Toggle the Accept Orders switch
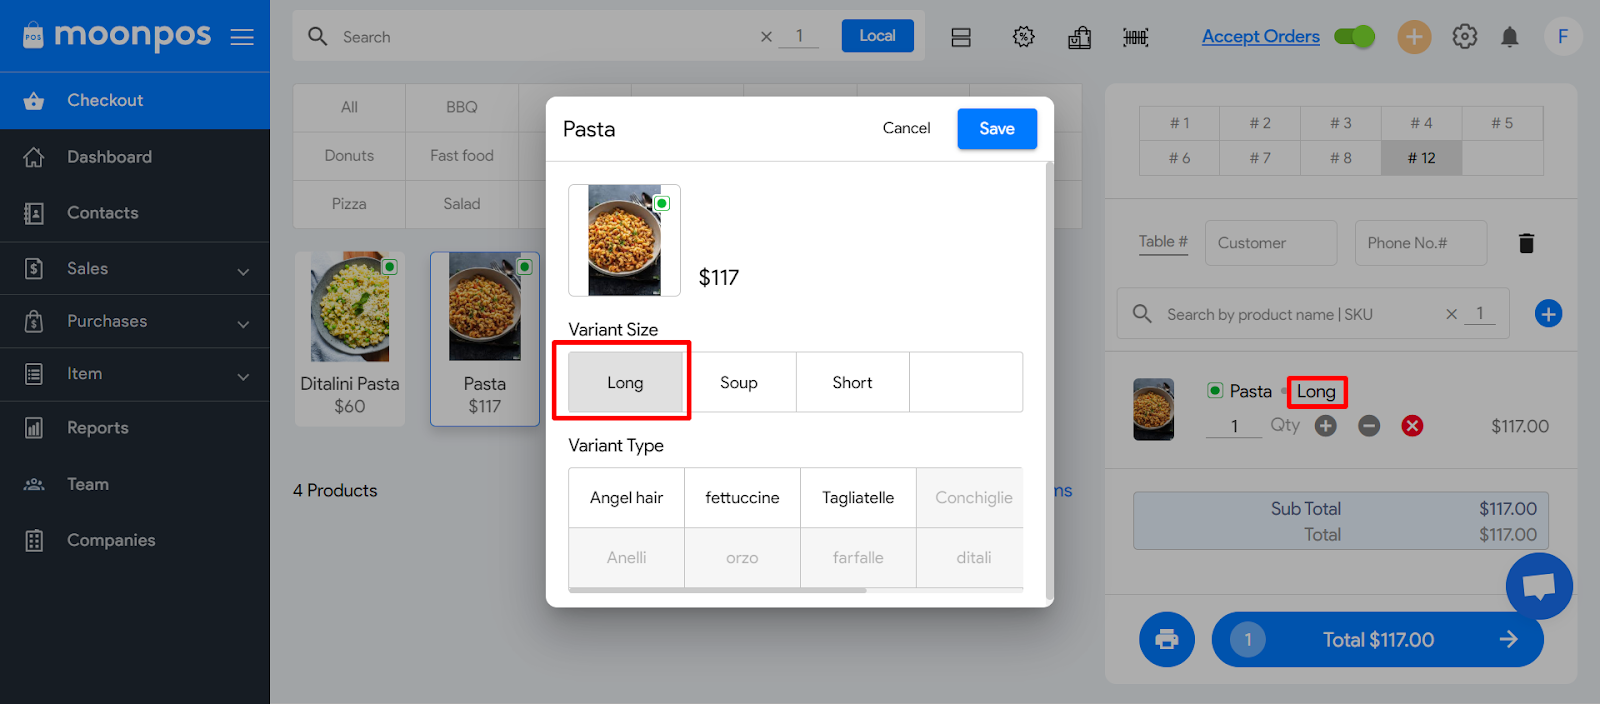Image resolution: width=1600 pixels, height=704 pixels. pos(1354,37)
